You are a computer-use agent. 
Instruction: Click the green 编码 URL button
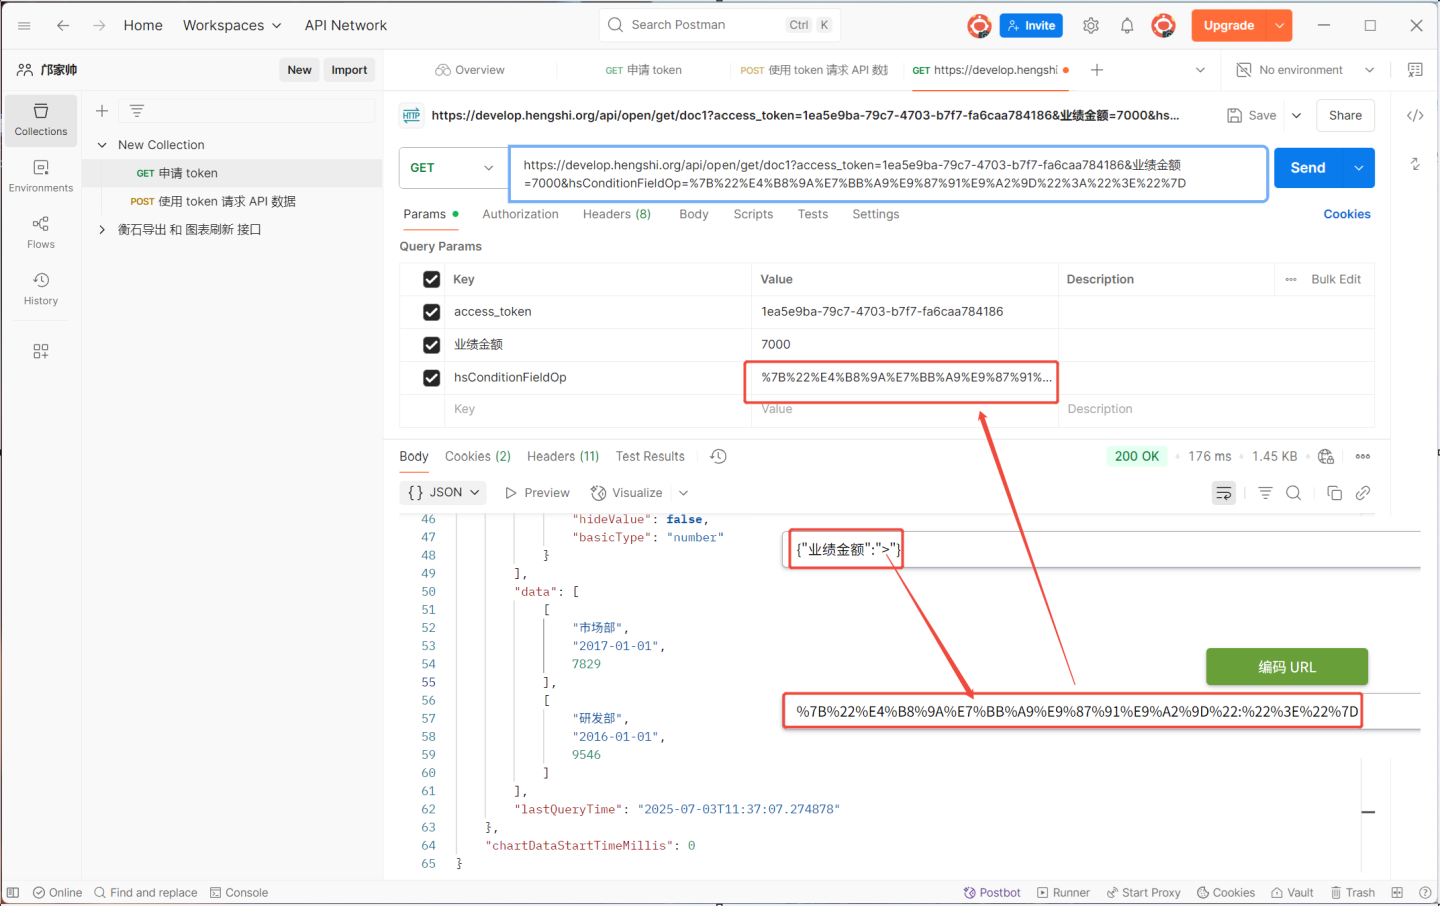tap(1286, 667)
